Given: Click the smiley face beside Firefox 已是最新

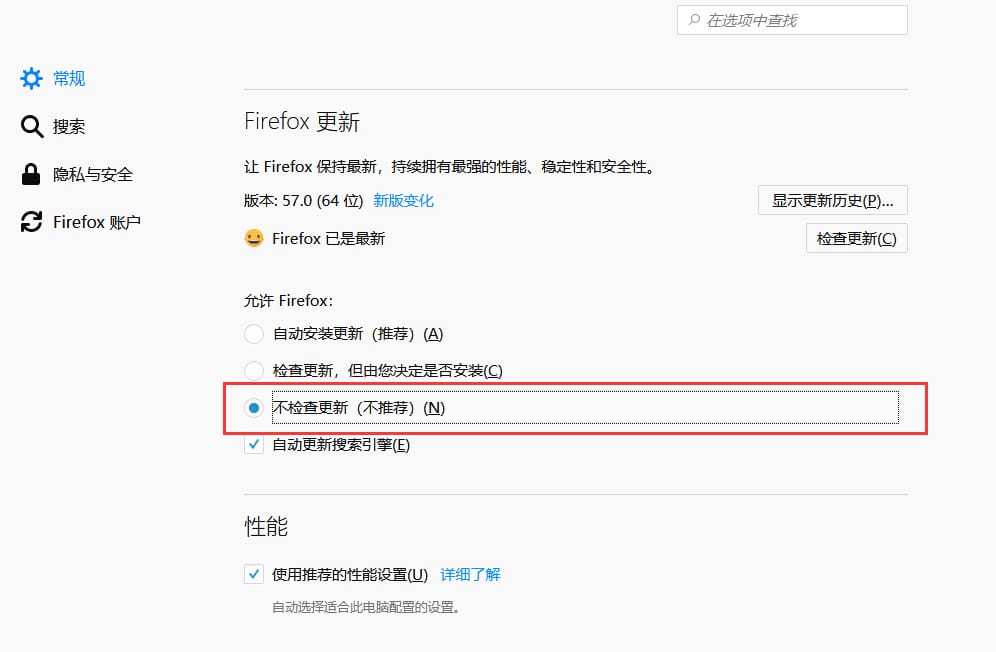Looking at the screenshot, I should click(x=255, y=238).
